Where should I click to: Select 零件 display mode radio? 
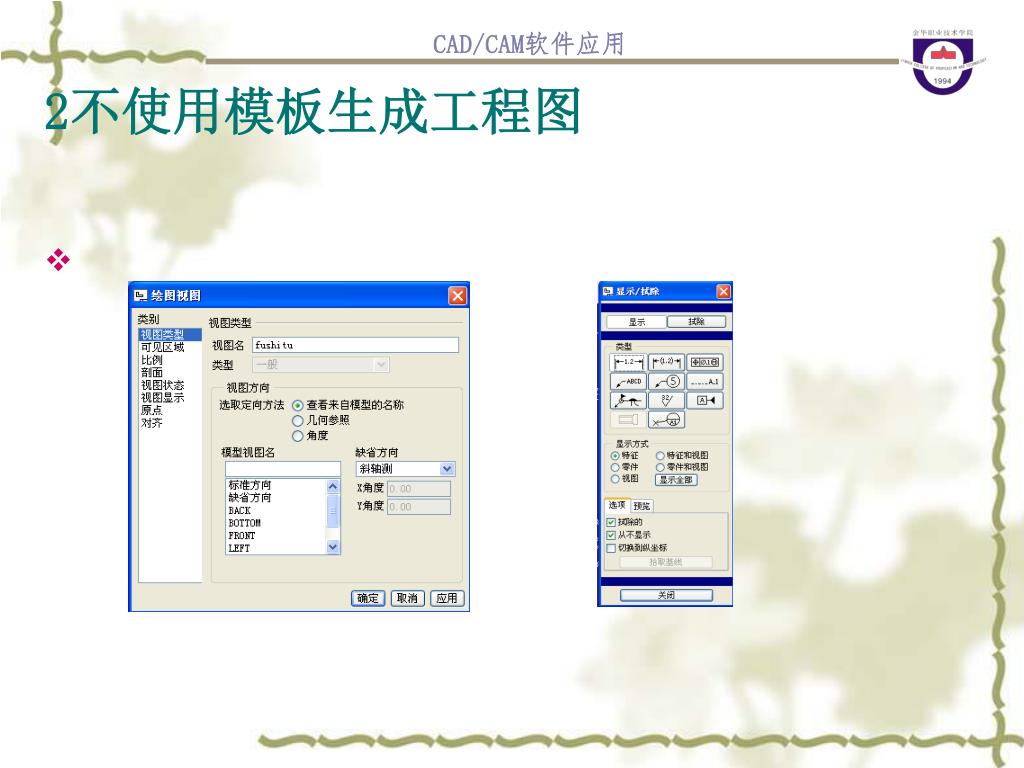(615, 468)
